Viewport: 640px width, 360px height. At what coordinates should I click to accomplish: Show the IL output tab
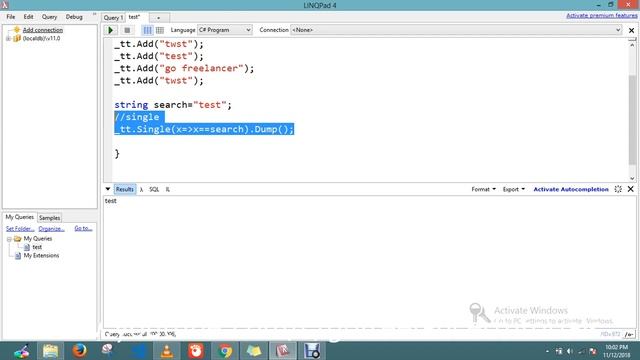167,189
